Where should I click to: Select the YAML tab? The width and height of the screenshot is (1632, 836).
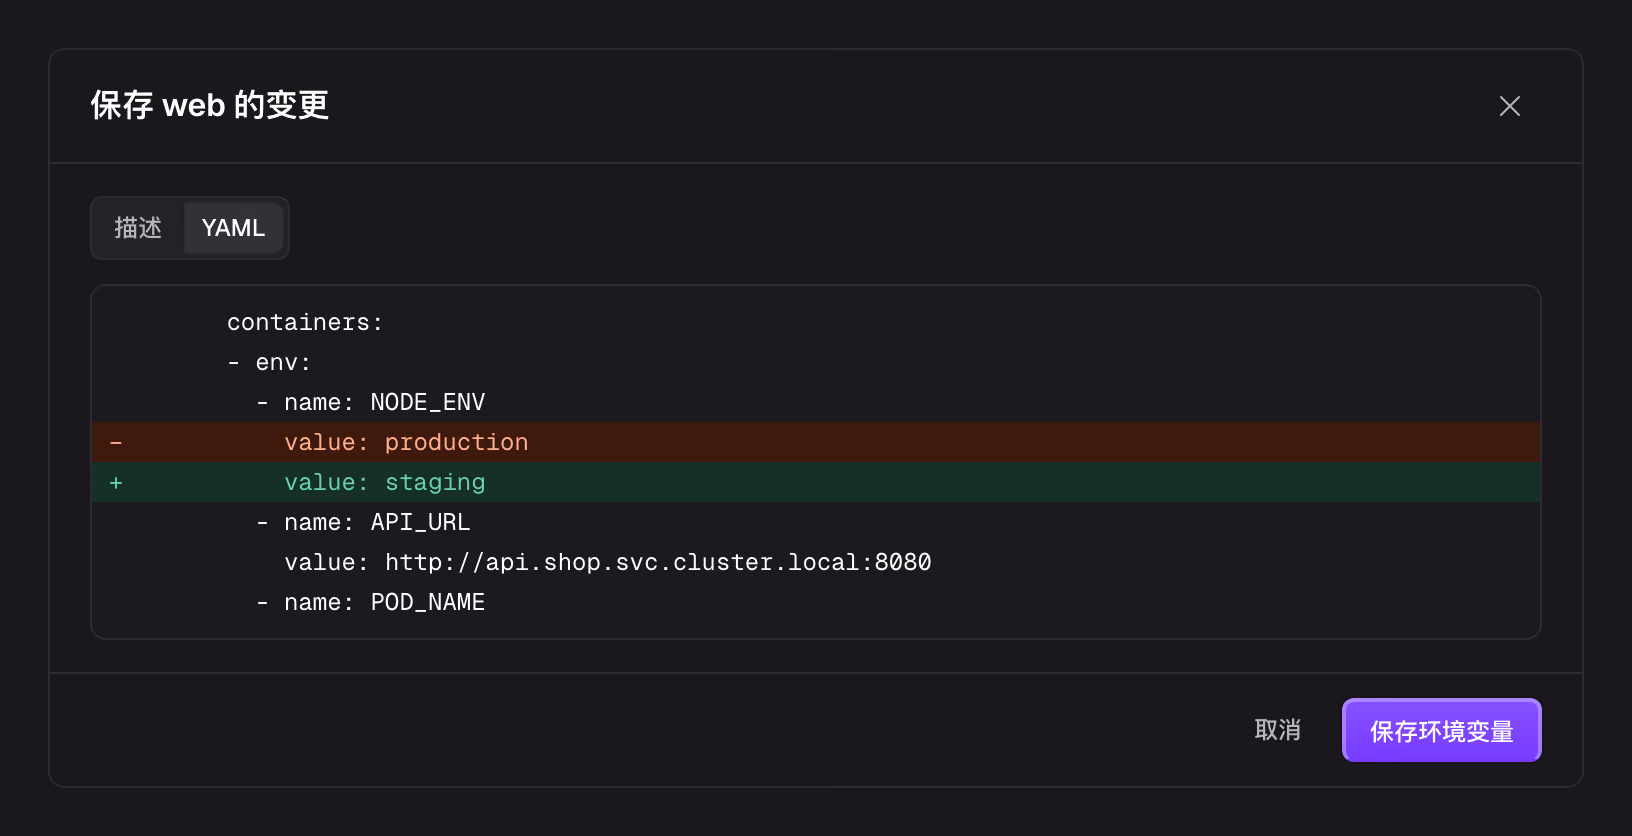tap(233, 228)
